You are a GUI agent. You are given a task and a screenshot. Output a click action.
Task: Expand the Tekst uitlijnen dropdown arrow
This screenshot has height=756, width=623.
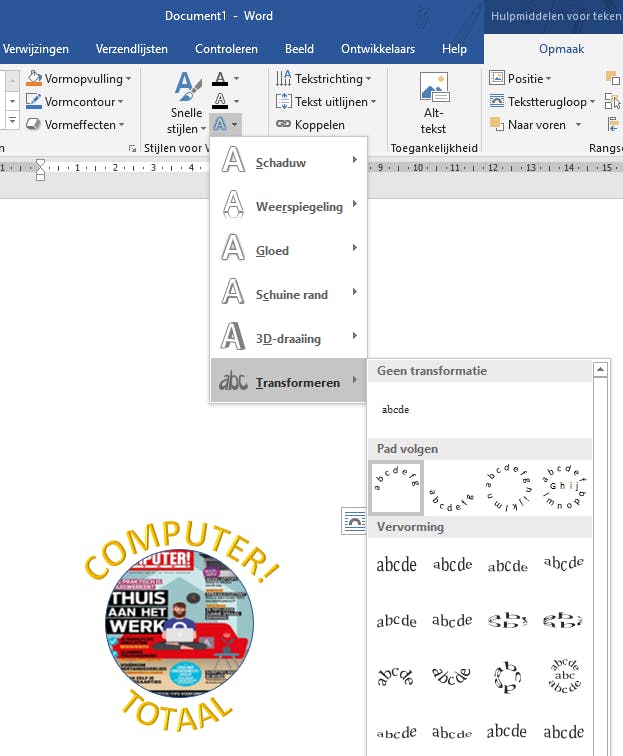click(x=373, y=102)
